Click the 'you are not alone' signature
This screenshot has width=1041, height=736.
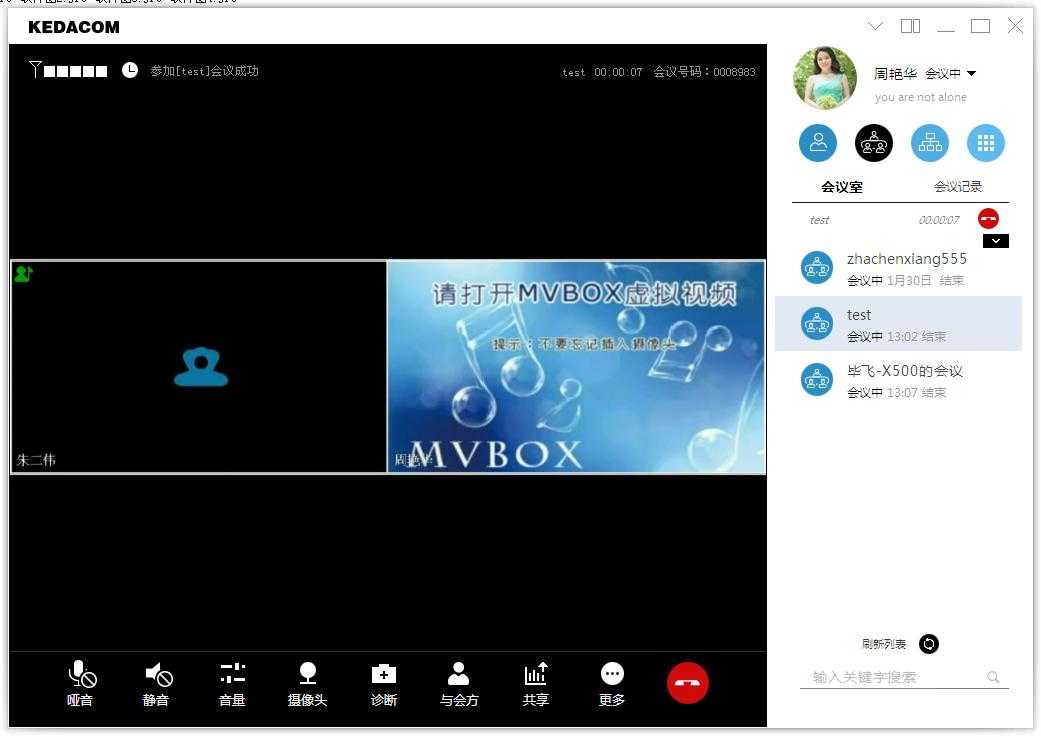point(920,97)
